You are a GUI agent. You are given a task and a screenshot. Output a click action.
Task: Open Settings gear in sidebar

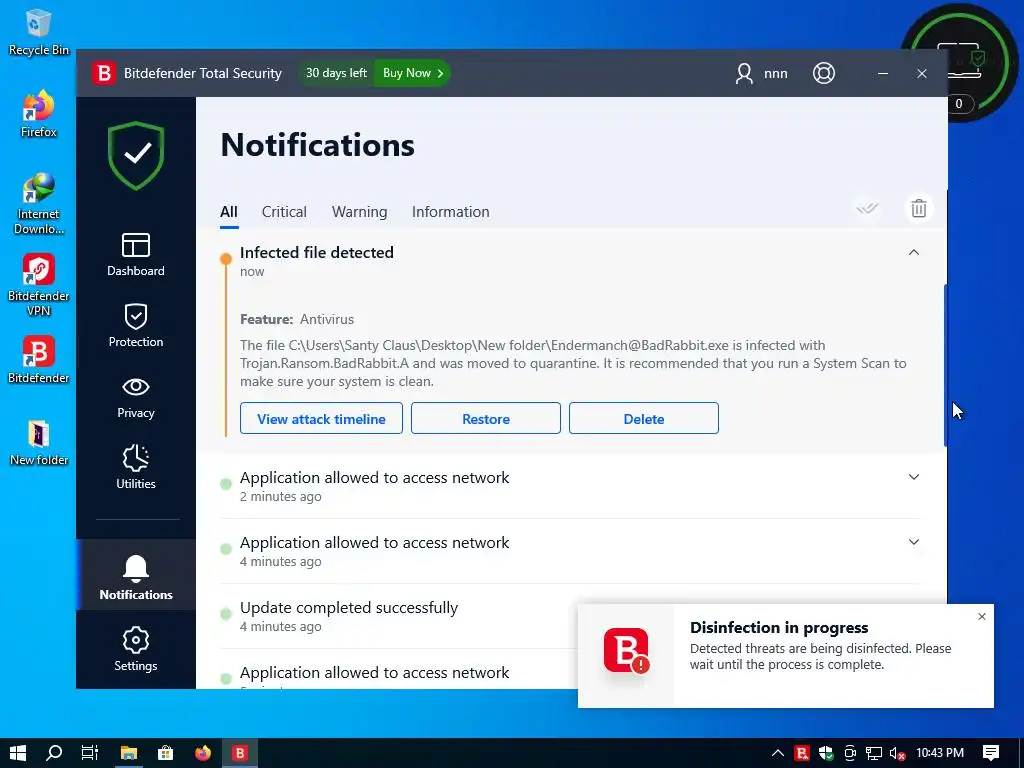(136, 648)
